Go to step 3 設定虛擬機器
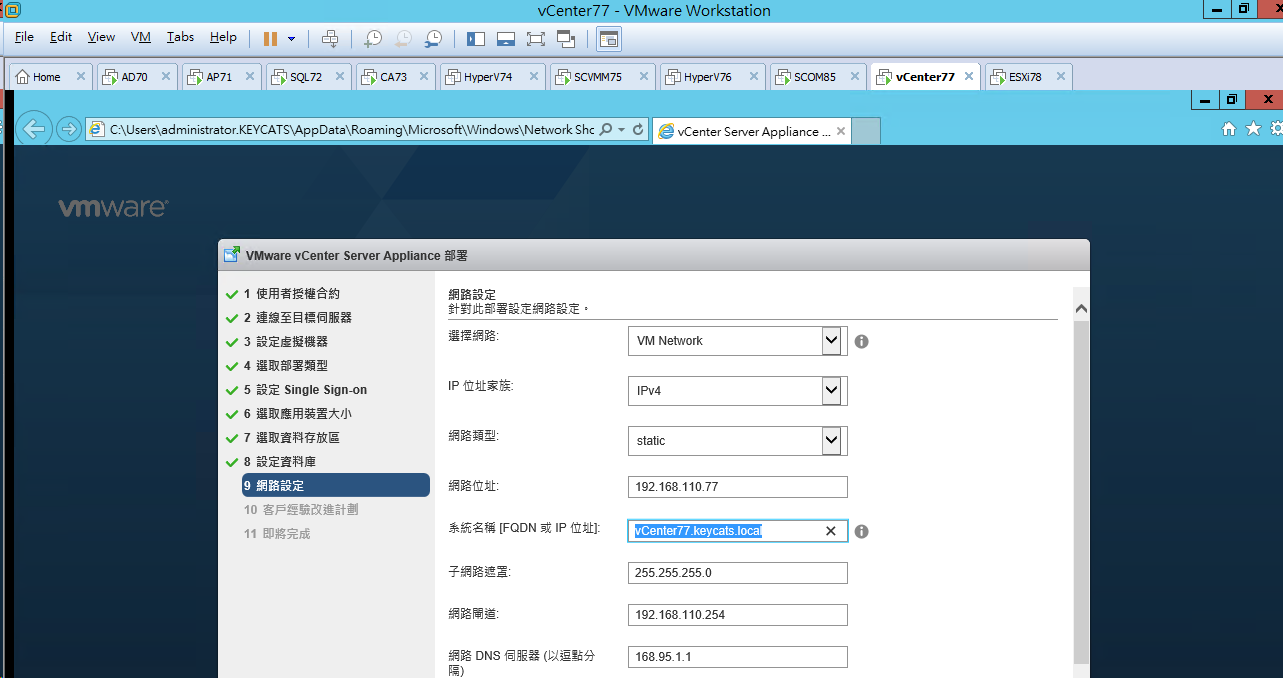Image resolution: width=1283 pixels, height=678 pixels. pos(285,342)
